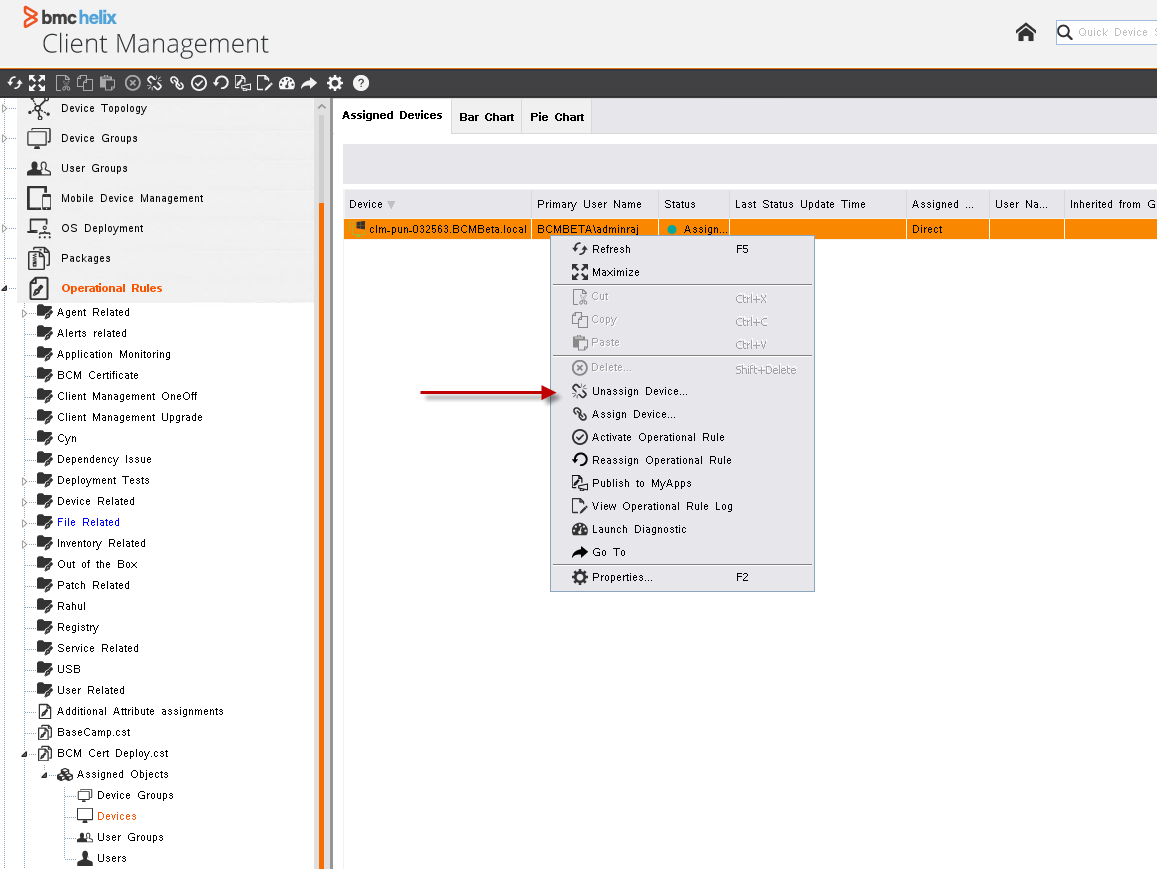The height and width of the screenshot is (869, 1157).
Task: Open the Additional Attribute assignments rule
Action: pyautogui.click(x=140, y=712)
